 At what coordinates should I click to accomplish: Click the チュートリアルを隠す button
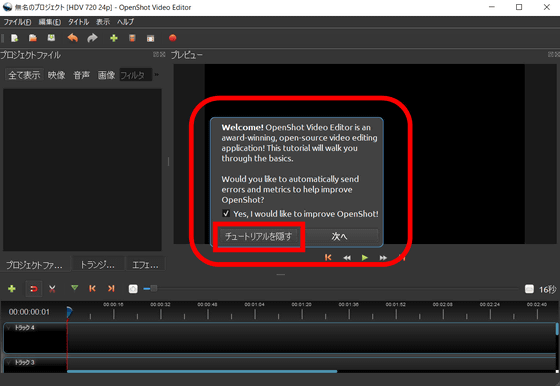(258, 236)
